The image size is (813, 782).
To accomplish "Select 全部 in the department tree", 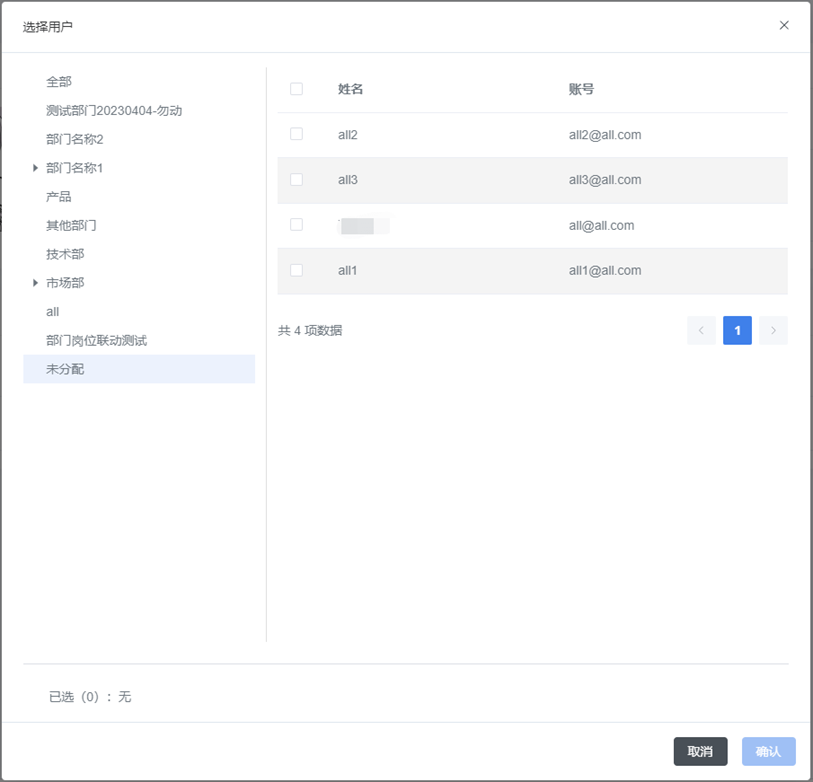I will 59,81.
